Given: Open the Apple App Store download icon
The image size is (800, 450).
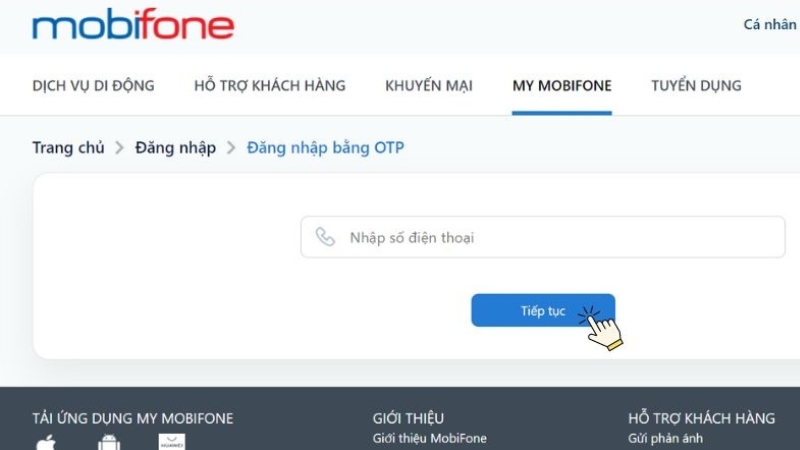Looking at the screenshot, I should 46,443.
